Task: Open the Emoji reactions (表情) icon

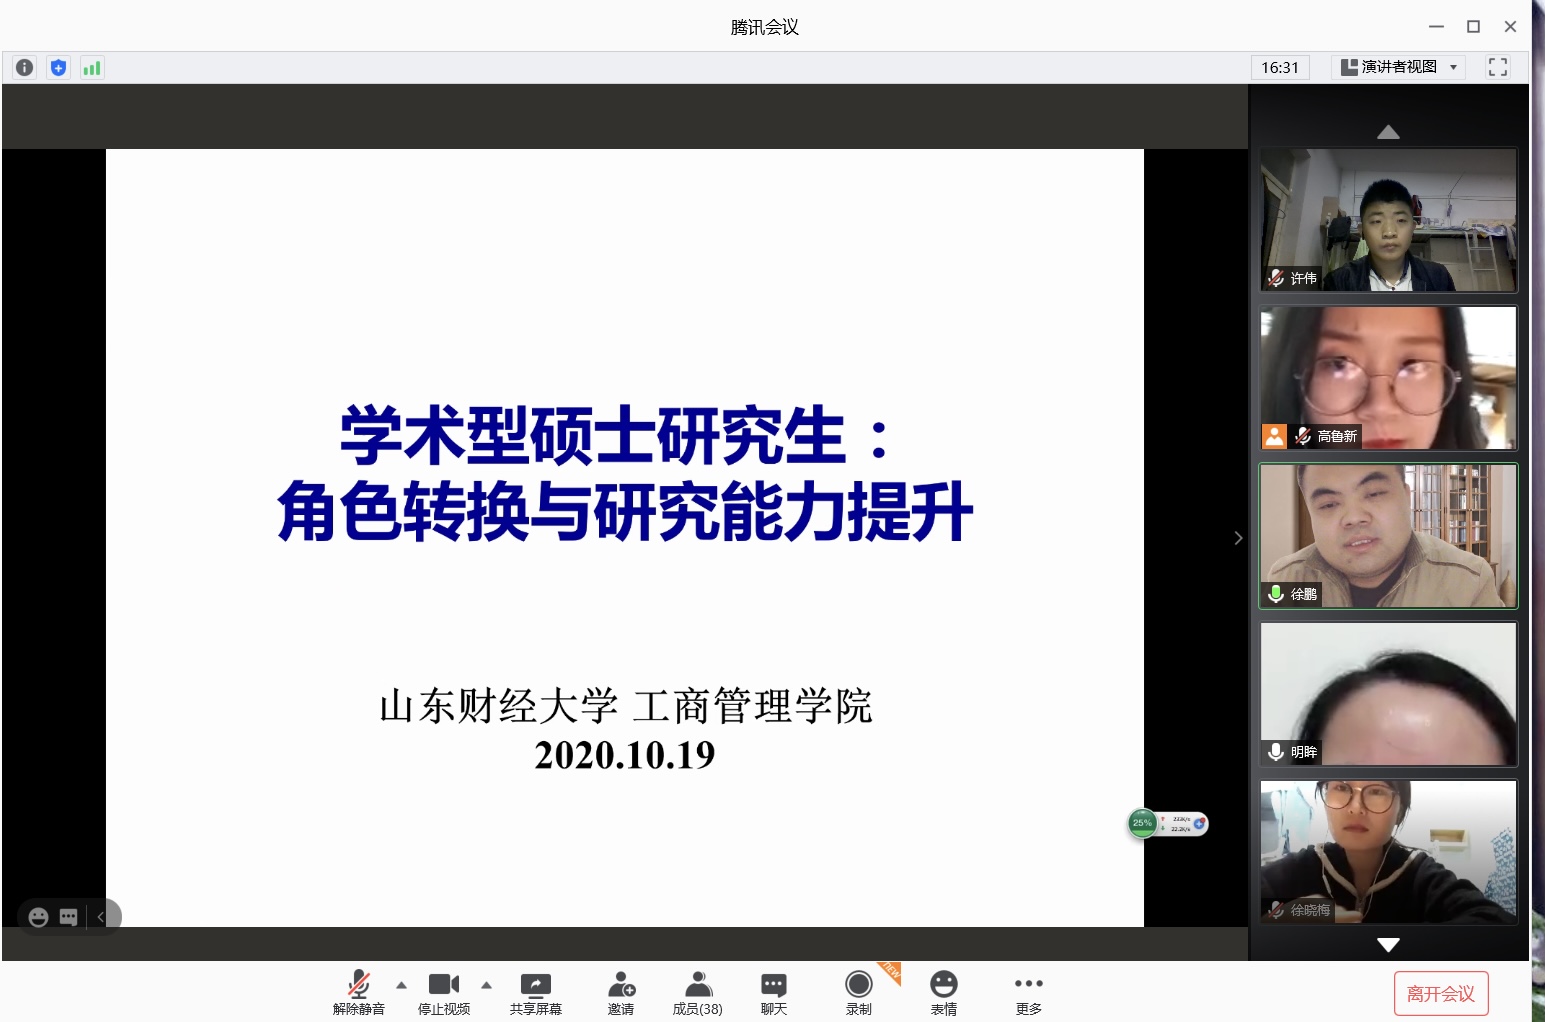Action: coord(943,992)
